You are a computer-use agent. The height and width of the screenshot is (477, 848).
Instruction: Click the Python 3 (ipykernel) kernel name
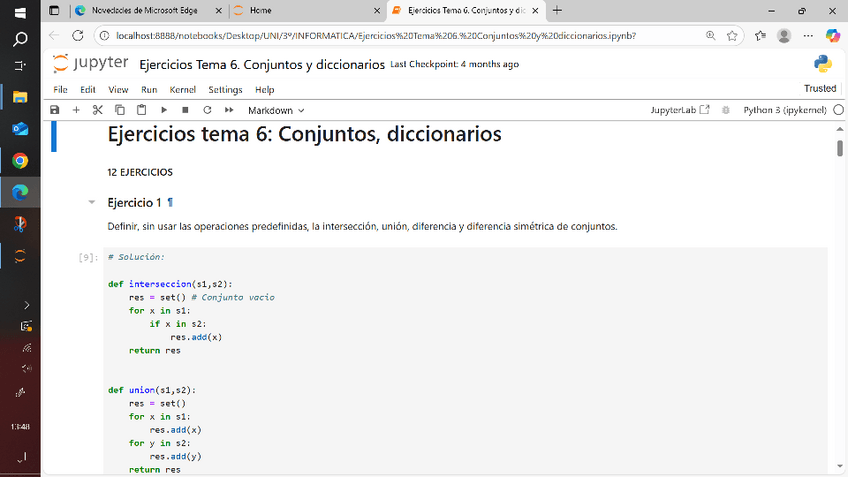[x=785, y=110]
